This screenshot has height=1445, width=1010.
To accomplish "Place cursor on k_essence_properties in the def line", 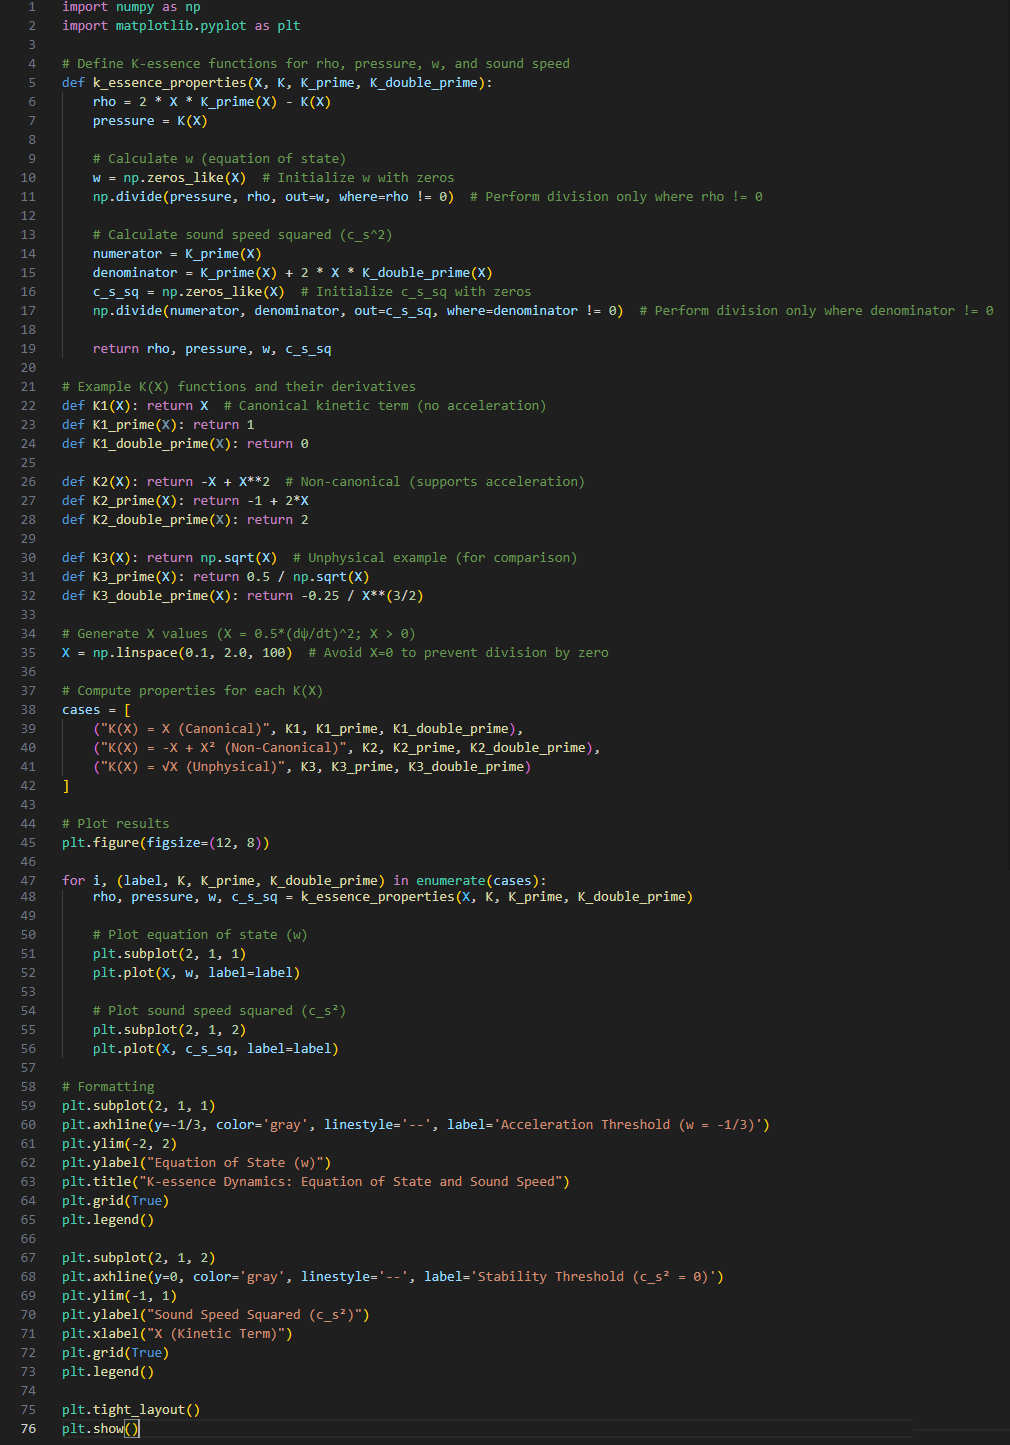I will click(169, 82).
